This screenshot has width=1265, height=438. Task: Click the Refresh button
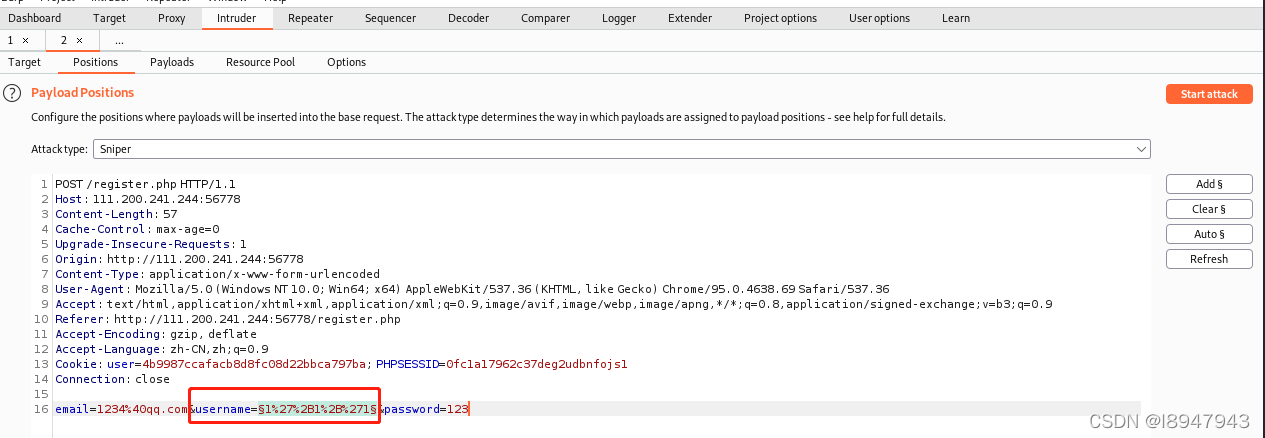(1209, 259)
